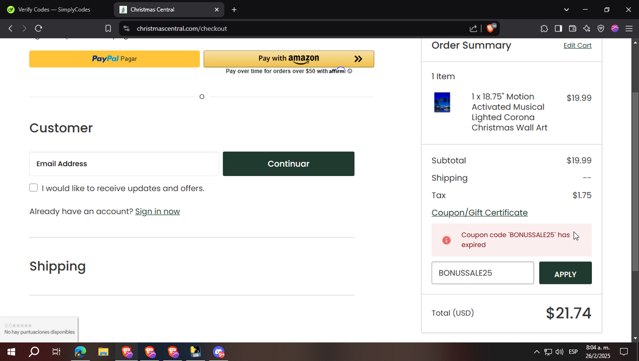
Task: Click the Corona Wall Art product thumbnail
Action: point(442,102)
